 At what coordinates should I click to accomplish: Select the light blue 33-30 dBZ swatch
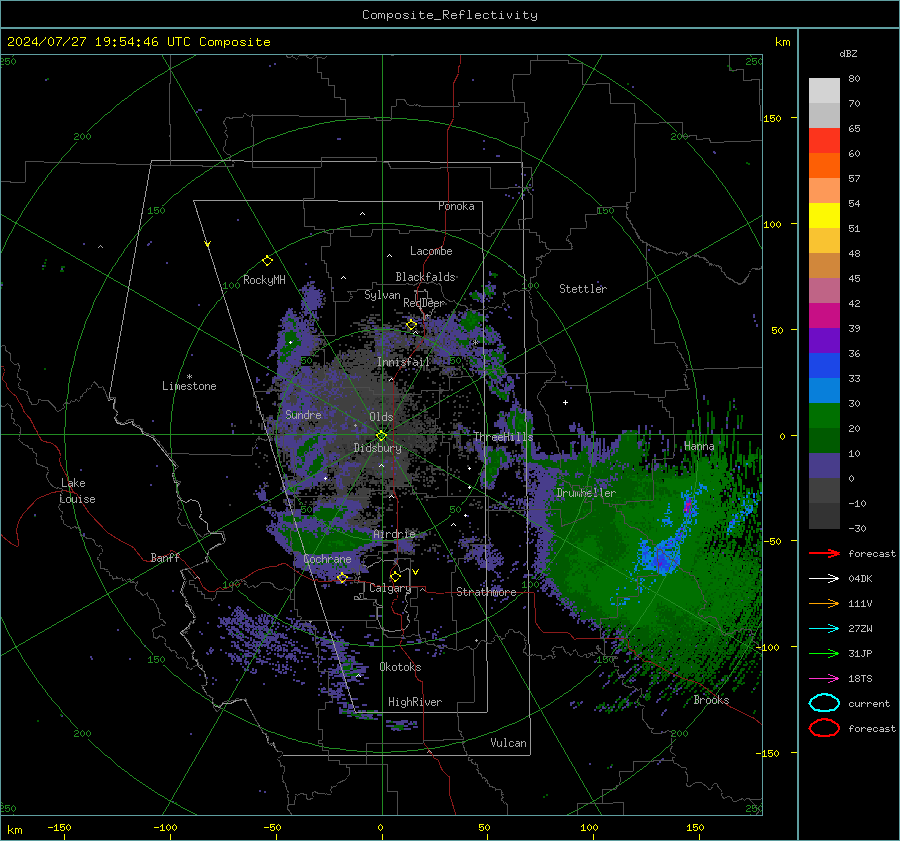click(824, 390)
